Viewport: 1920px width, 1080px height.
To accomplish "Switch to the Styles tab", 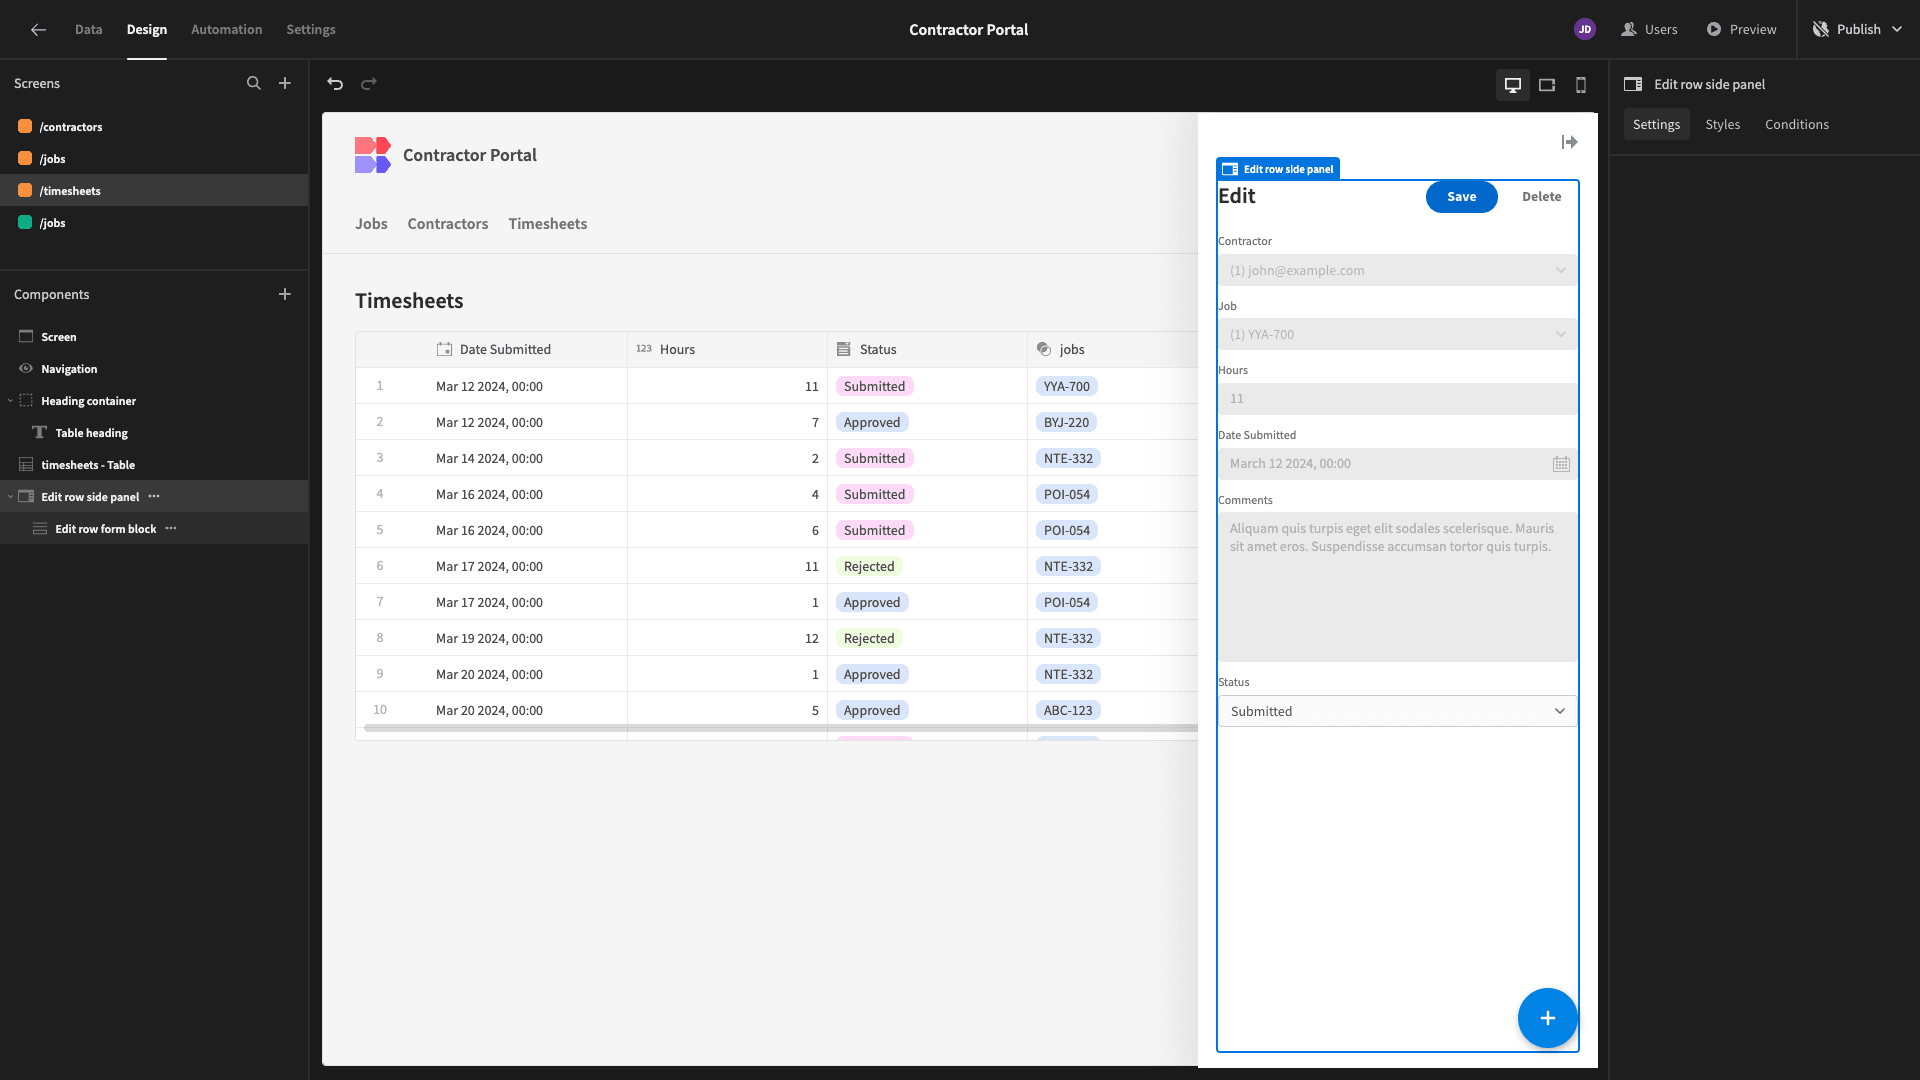I will coord(1722,124).
